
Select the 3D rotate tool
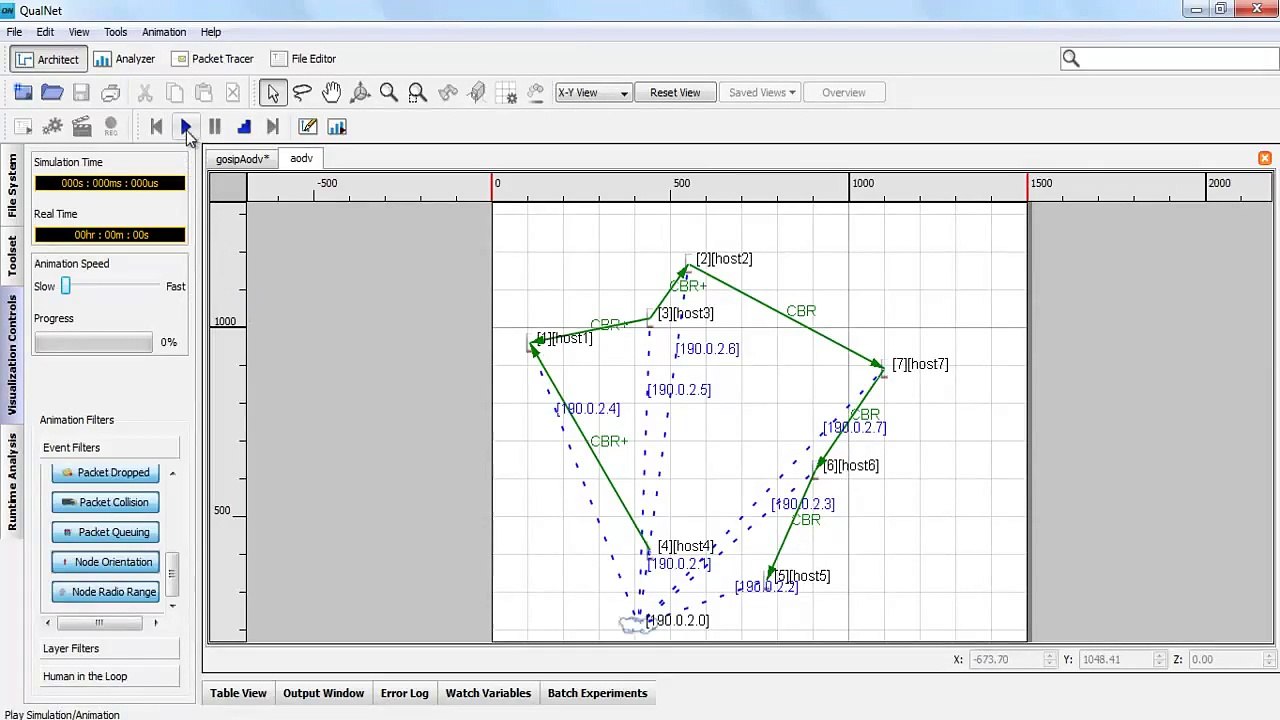pyautogui.click(x=360, y=93)
